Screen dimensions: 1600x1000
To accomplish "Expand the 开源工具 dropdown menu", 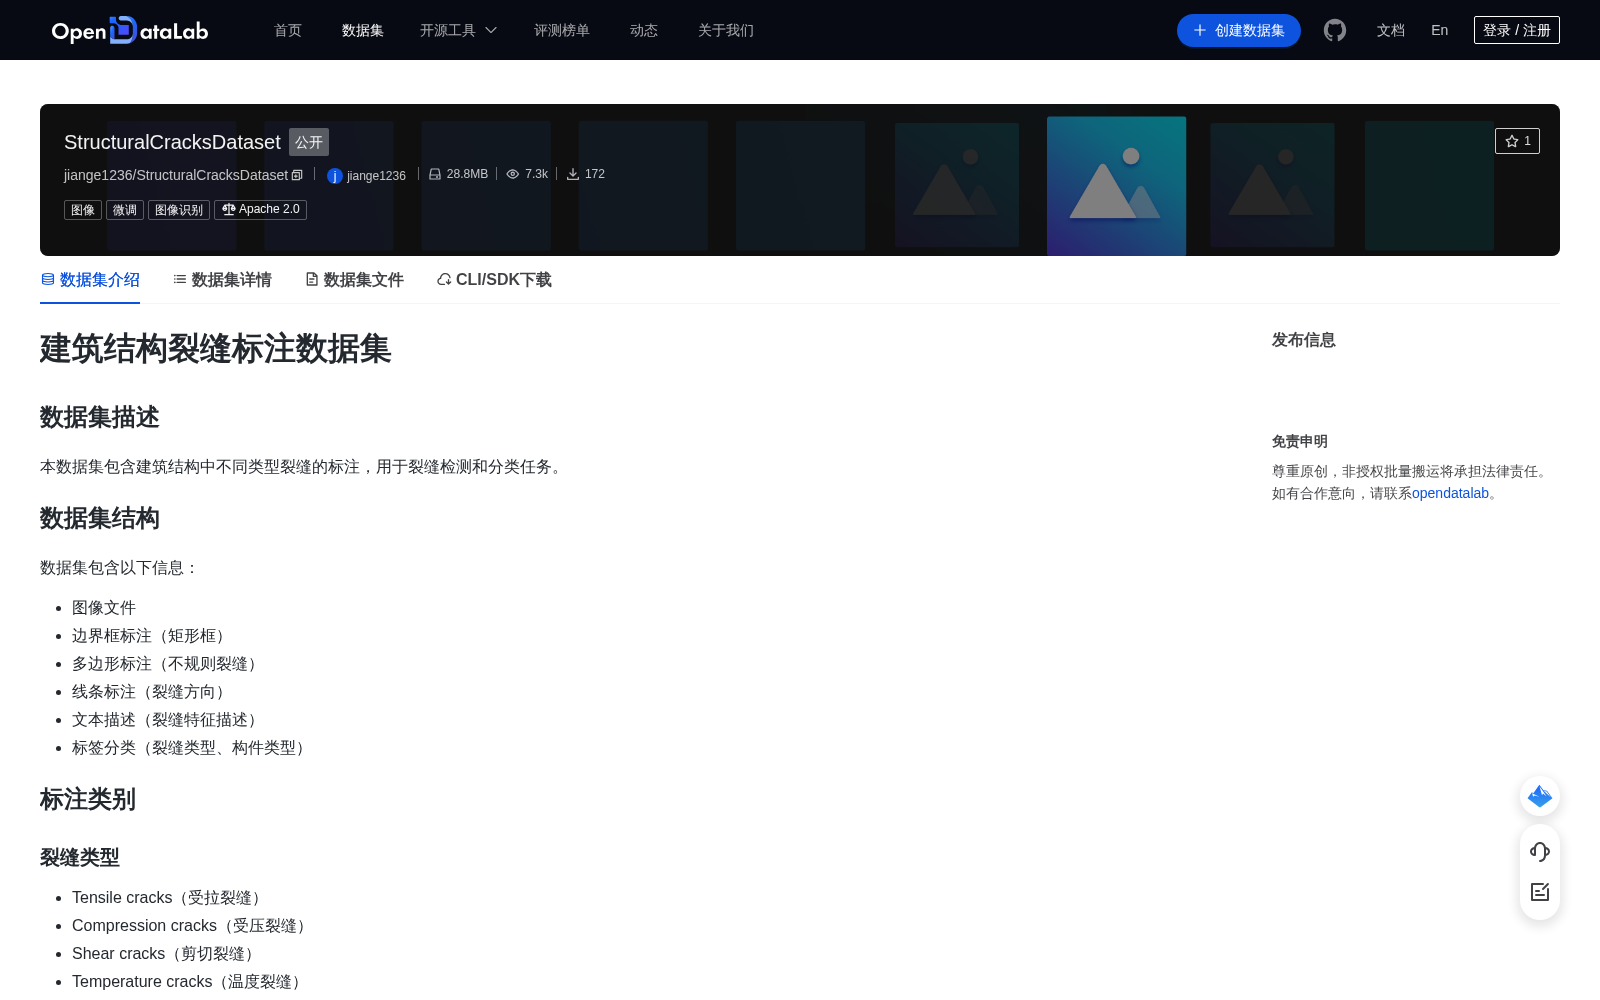I will [458, 30].
